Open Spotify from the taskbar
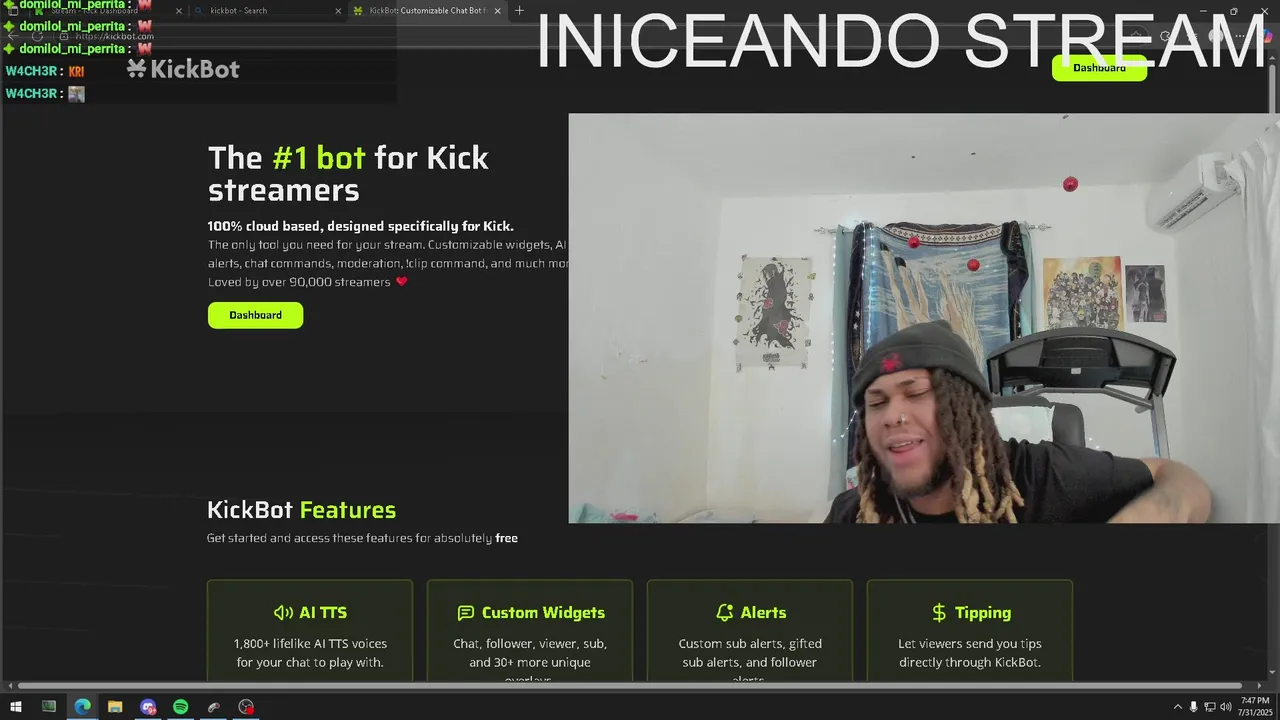 click(180, 707)
